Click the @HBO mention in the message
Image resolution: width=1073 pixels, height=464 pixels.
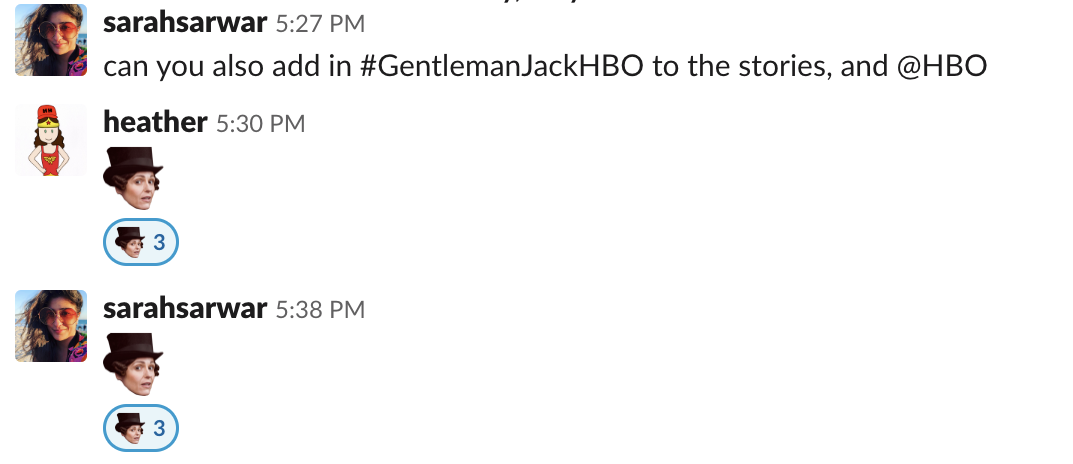coord(941,66)
